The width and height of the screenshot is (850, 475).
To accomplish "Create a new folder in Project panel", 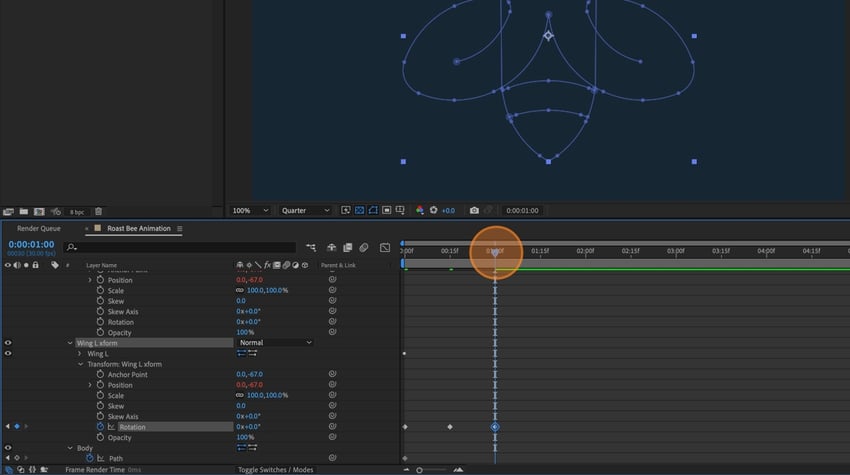I will click(24, 211).
